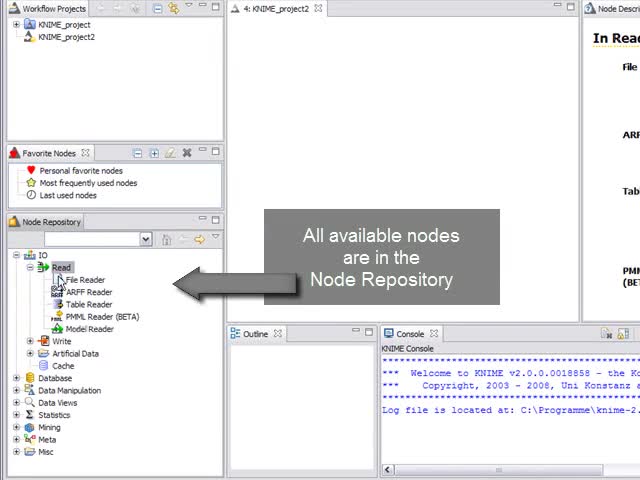Screen dimensions: 640x480
Task: Collapse the IO category
Action: 16,255
